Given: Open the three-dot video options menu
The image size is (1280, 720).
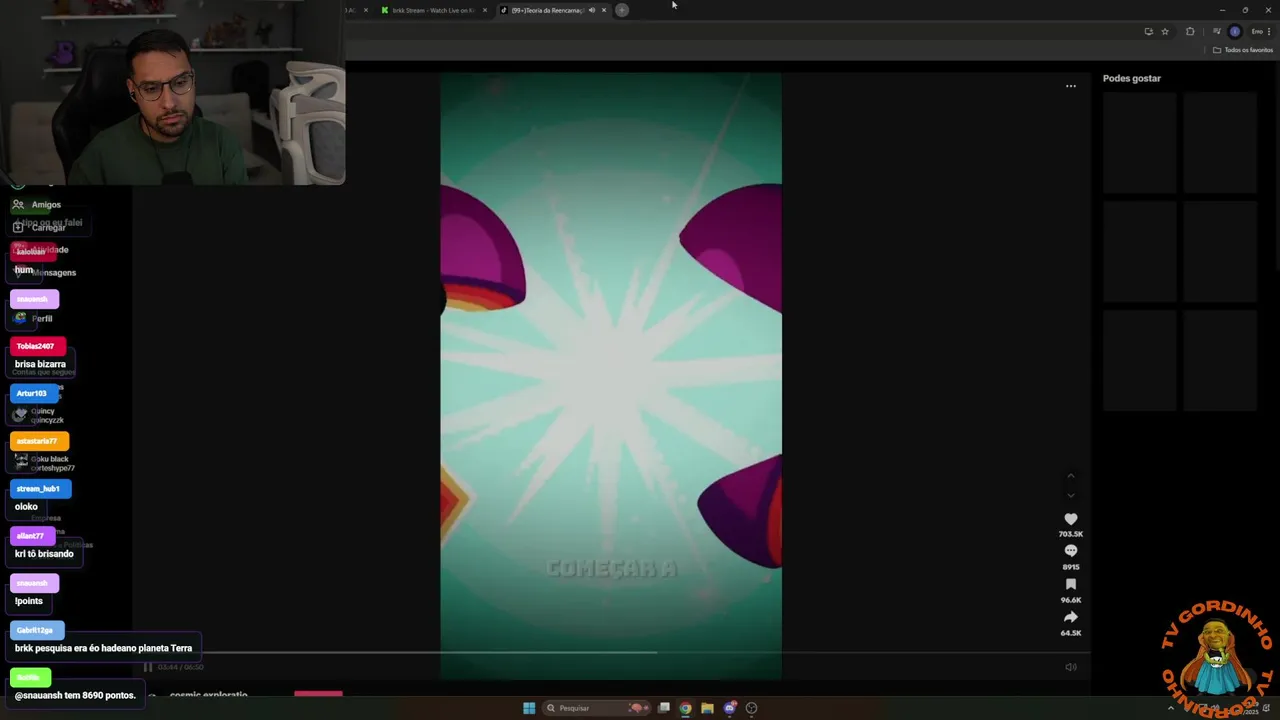Looking at the screenshot, I should pos(1070,86).
